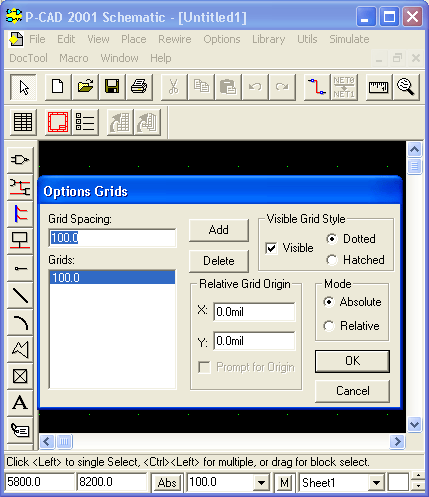Select the Place Text tool
Image resolution: width=429 pixels, height=497 pixels.
(x=20, y=403)
